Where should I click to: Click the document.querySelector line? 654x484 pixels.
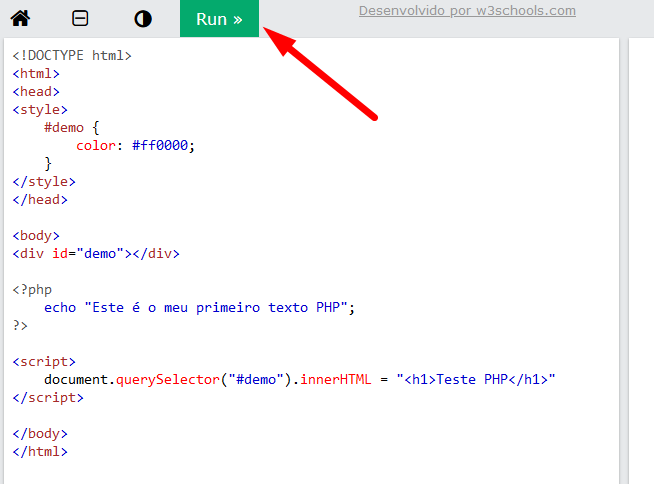pos(300,379)
